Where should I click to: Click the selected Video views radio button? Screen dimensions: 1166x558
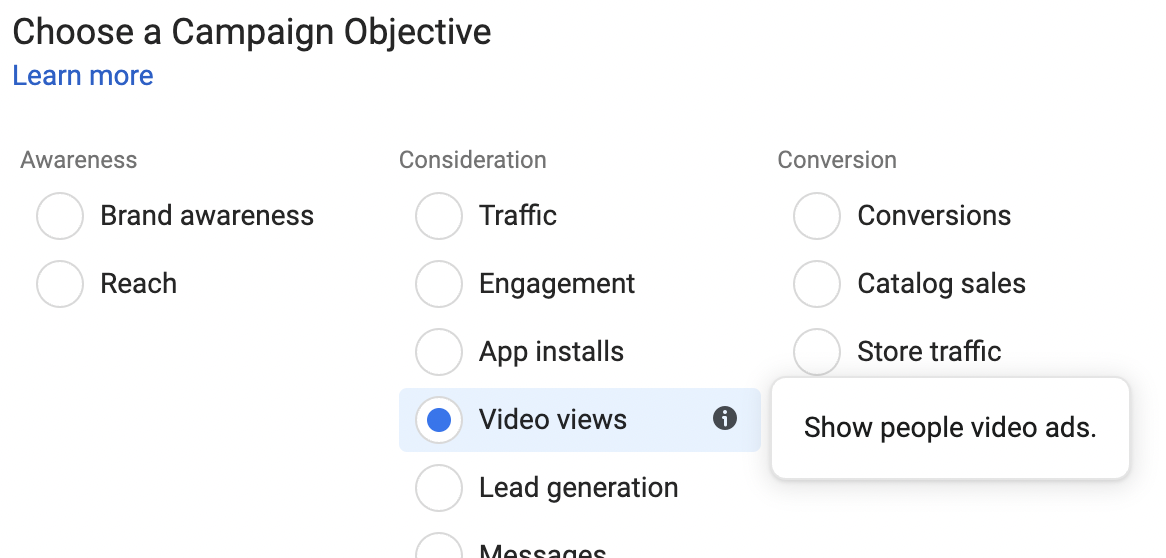pos(439,420)
